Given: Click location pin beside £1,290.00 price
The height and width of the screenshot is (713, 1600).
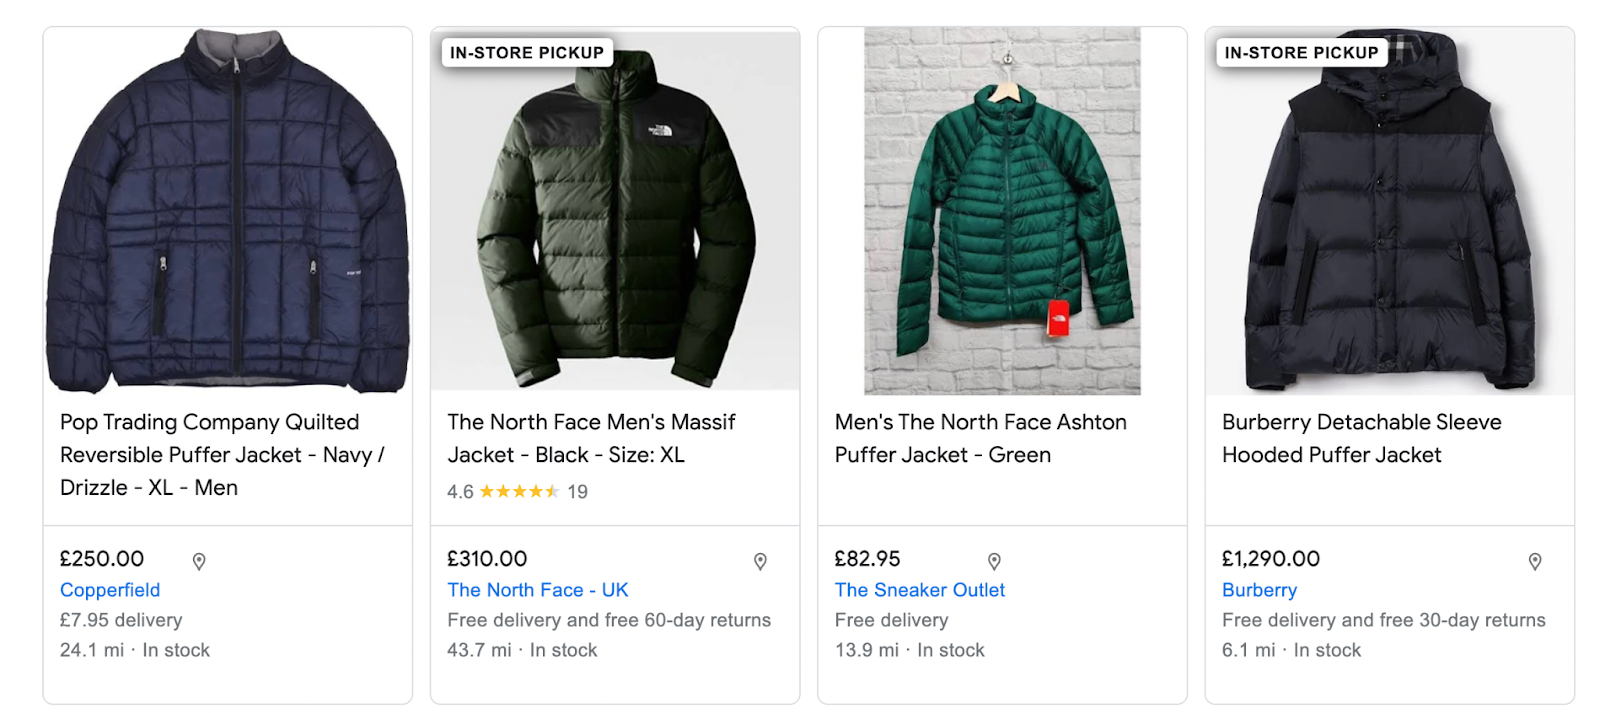Looking at the screenshot, I should point(1535,561).
